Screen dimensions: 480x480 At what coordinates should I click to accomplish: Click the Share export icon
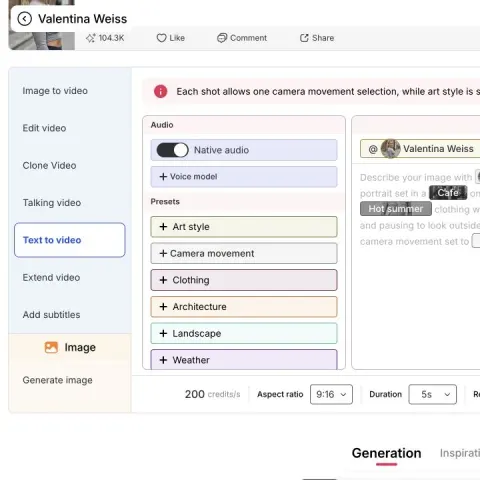(304, 38)
